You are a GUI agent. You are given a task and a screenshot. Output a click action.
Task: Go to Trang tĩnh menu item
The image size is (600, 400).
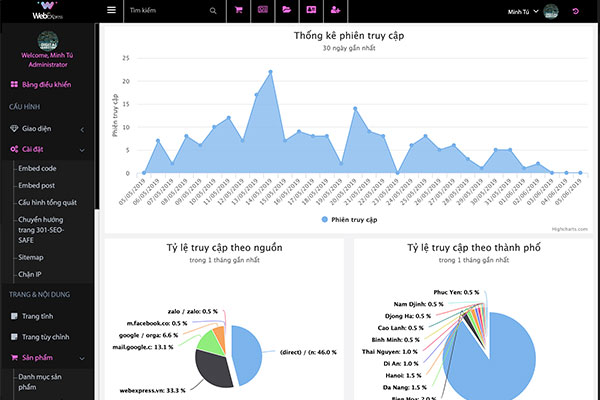[39, 316]
